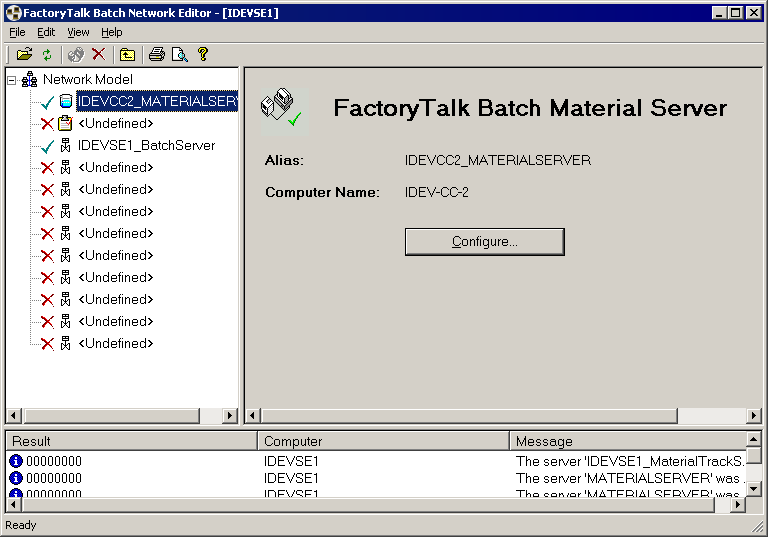Screen dimensions: 768x537
Task: Open the Help menu
Action: pos(112,32)
